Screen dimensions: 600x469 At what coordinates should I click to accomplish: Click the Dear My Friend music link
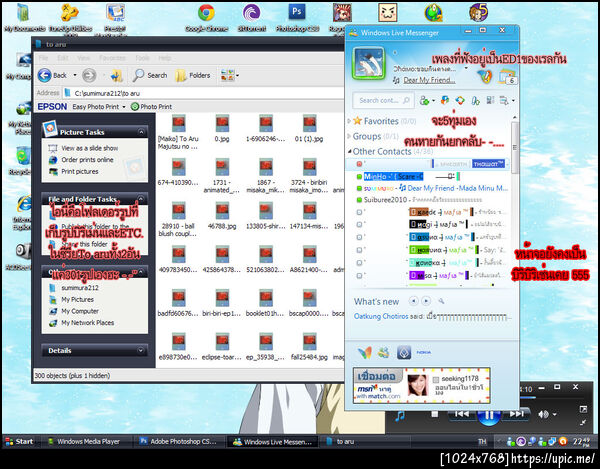click(429, 80)
